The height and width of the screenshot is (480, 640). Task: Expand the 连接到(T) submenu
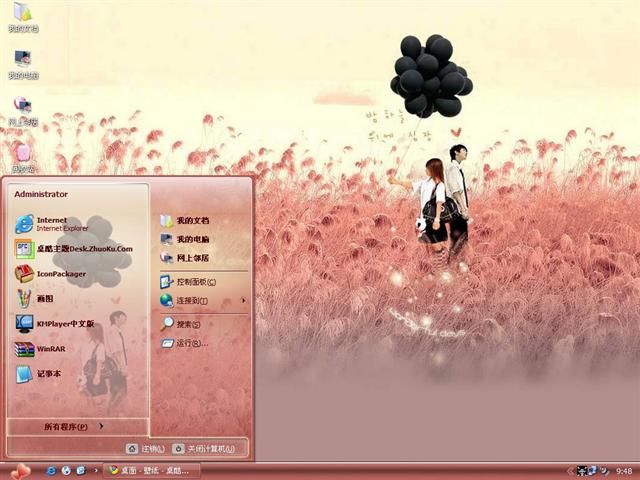tap(203, 301)
